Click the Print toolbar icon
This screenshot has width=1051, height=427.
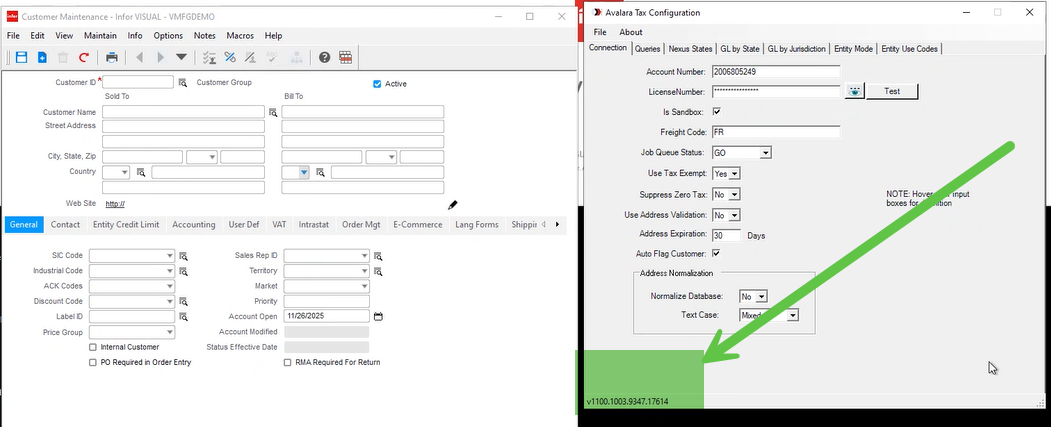[112, 58]
